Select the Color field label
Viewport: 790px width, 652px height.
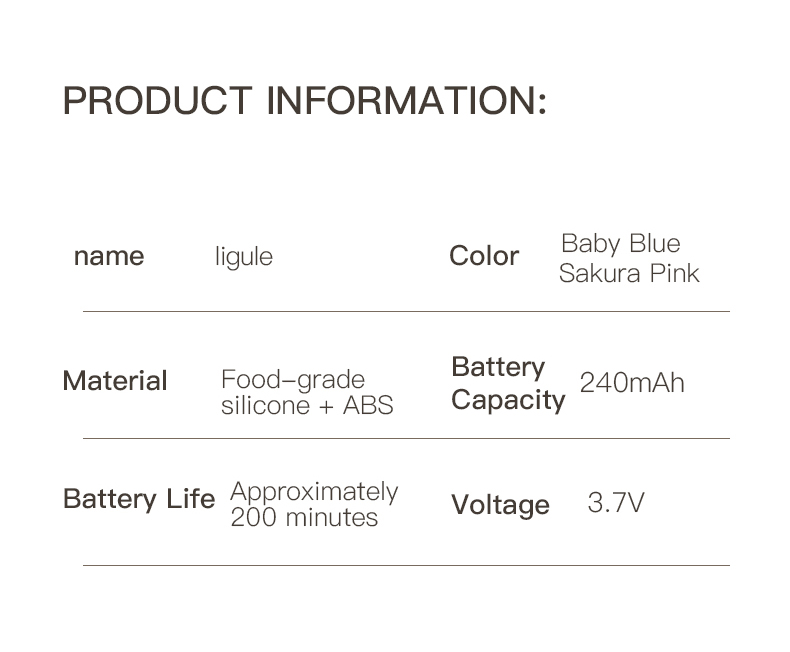coord(484,256)
